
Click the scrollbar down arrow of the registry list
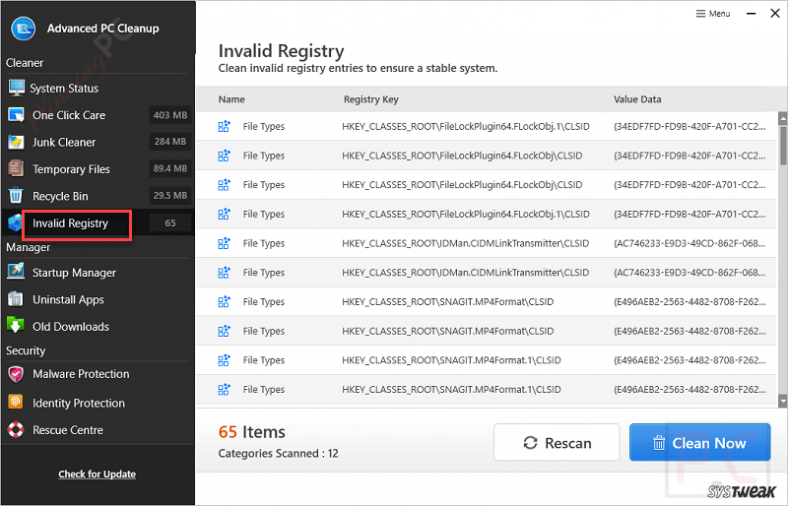(x=782, y=400)
